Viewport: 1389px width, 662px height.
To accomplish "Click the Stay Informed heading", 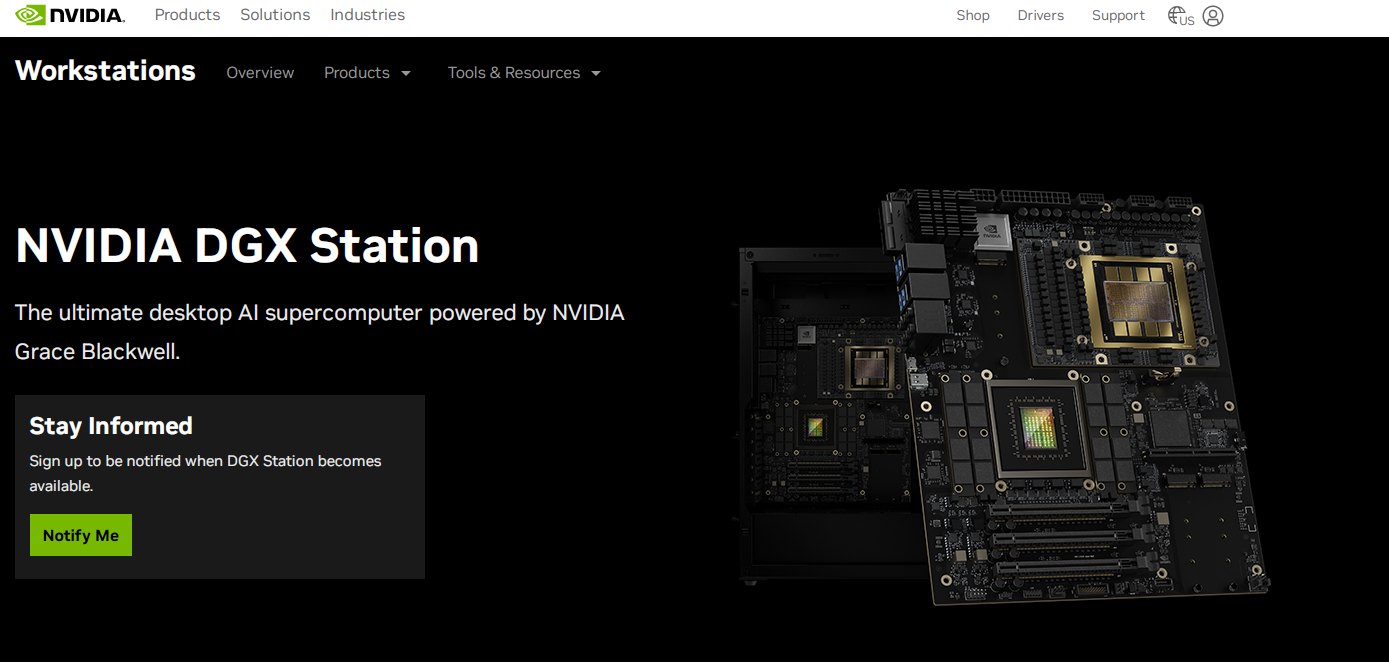I will 111,426.
